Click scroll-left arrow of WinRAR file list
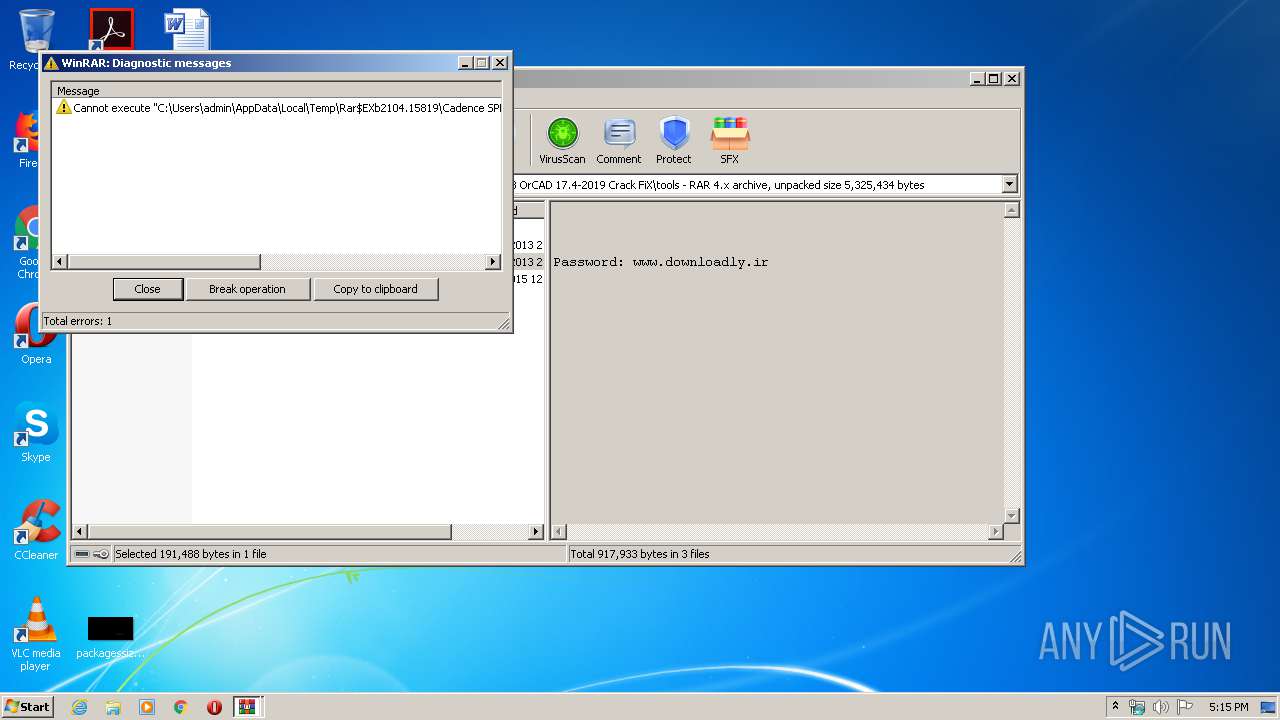The height and width of the screenshot is (720, 1280). click(81, 532)
